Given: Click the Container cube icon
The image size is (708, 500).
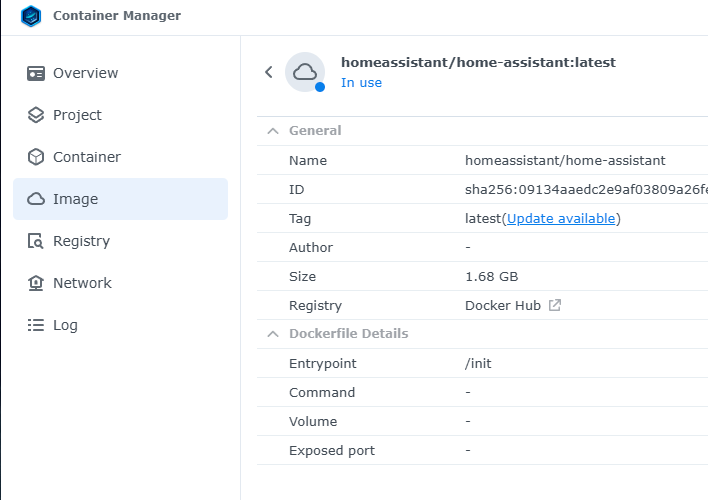Looking at the screenshot, I should coord(36,157).
